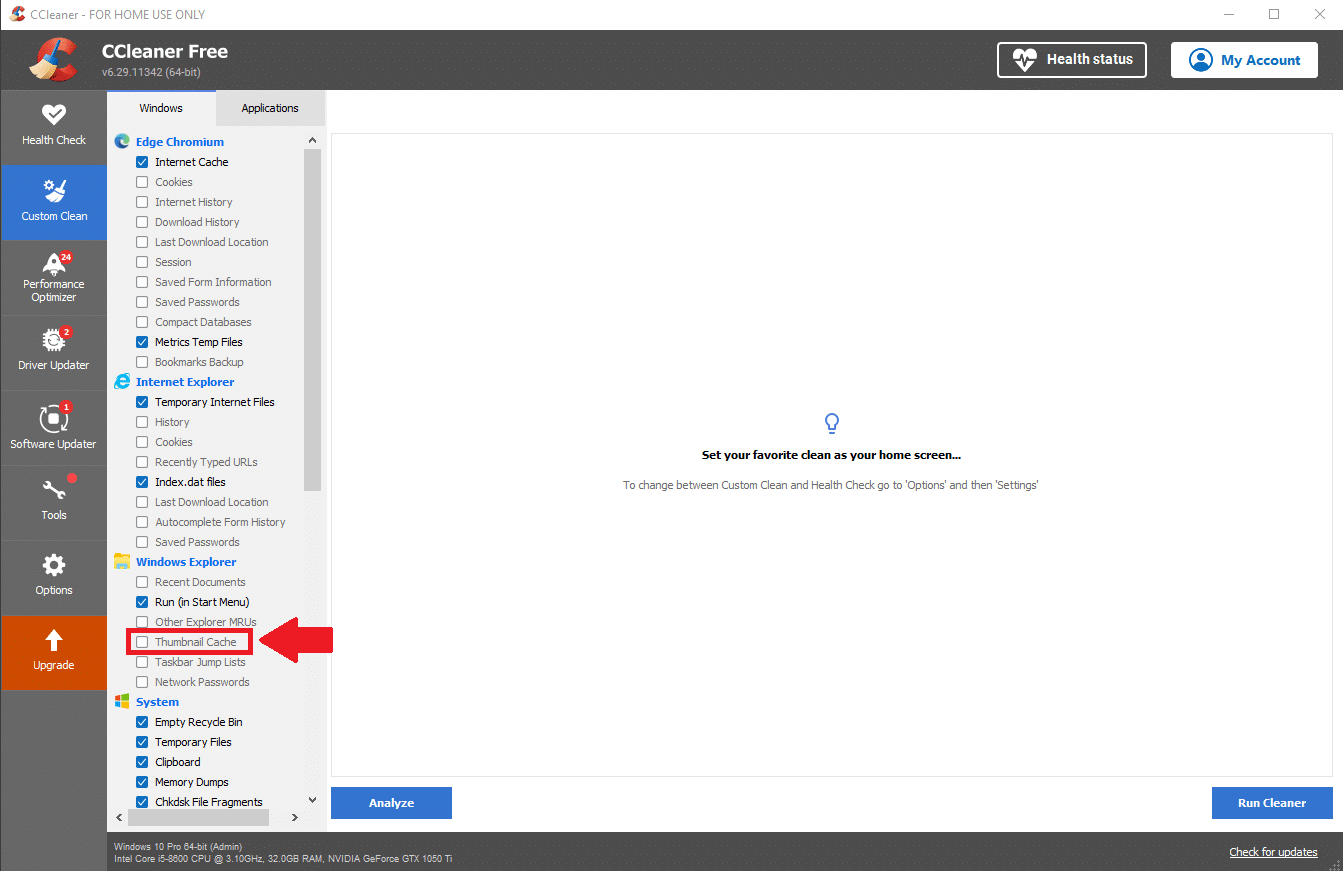This screenshot has width=1343, height=871.
Task: Check Recent Documents option
Action: [x=142, y=582]
